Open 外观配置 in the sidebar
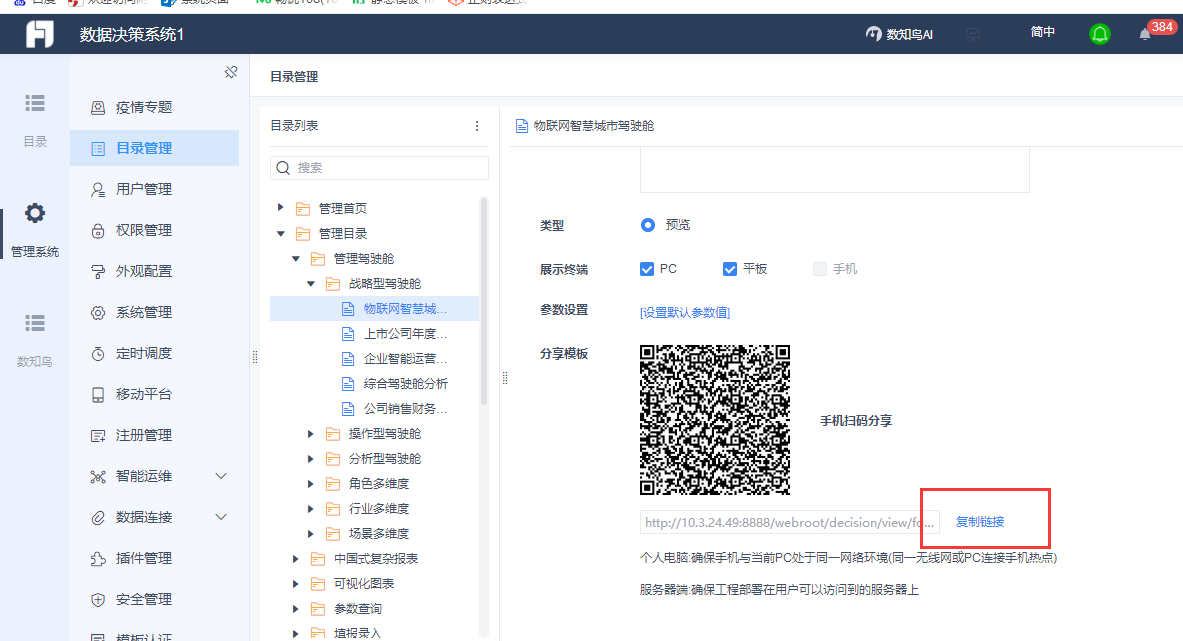 click(x=155, y=271)
